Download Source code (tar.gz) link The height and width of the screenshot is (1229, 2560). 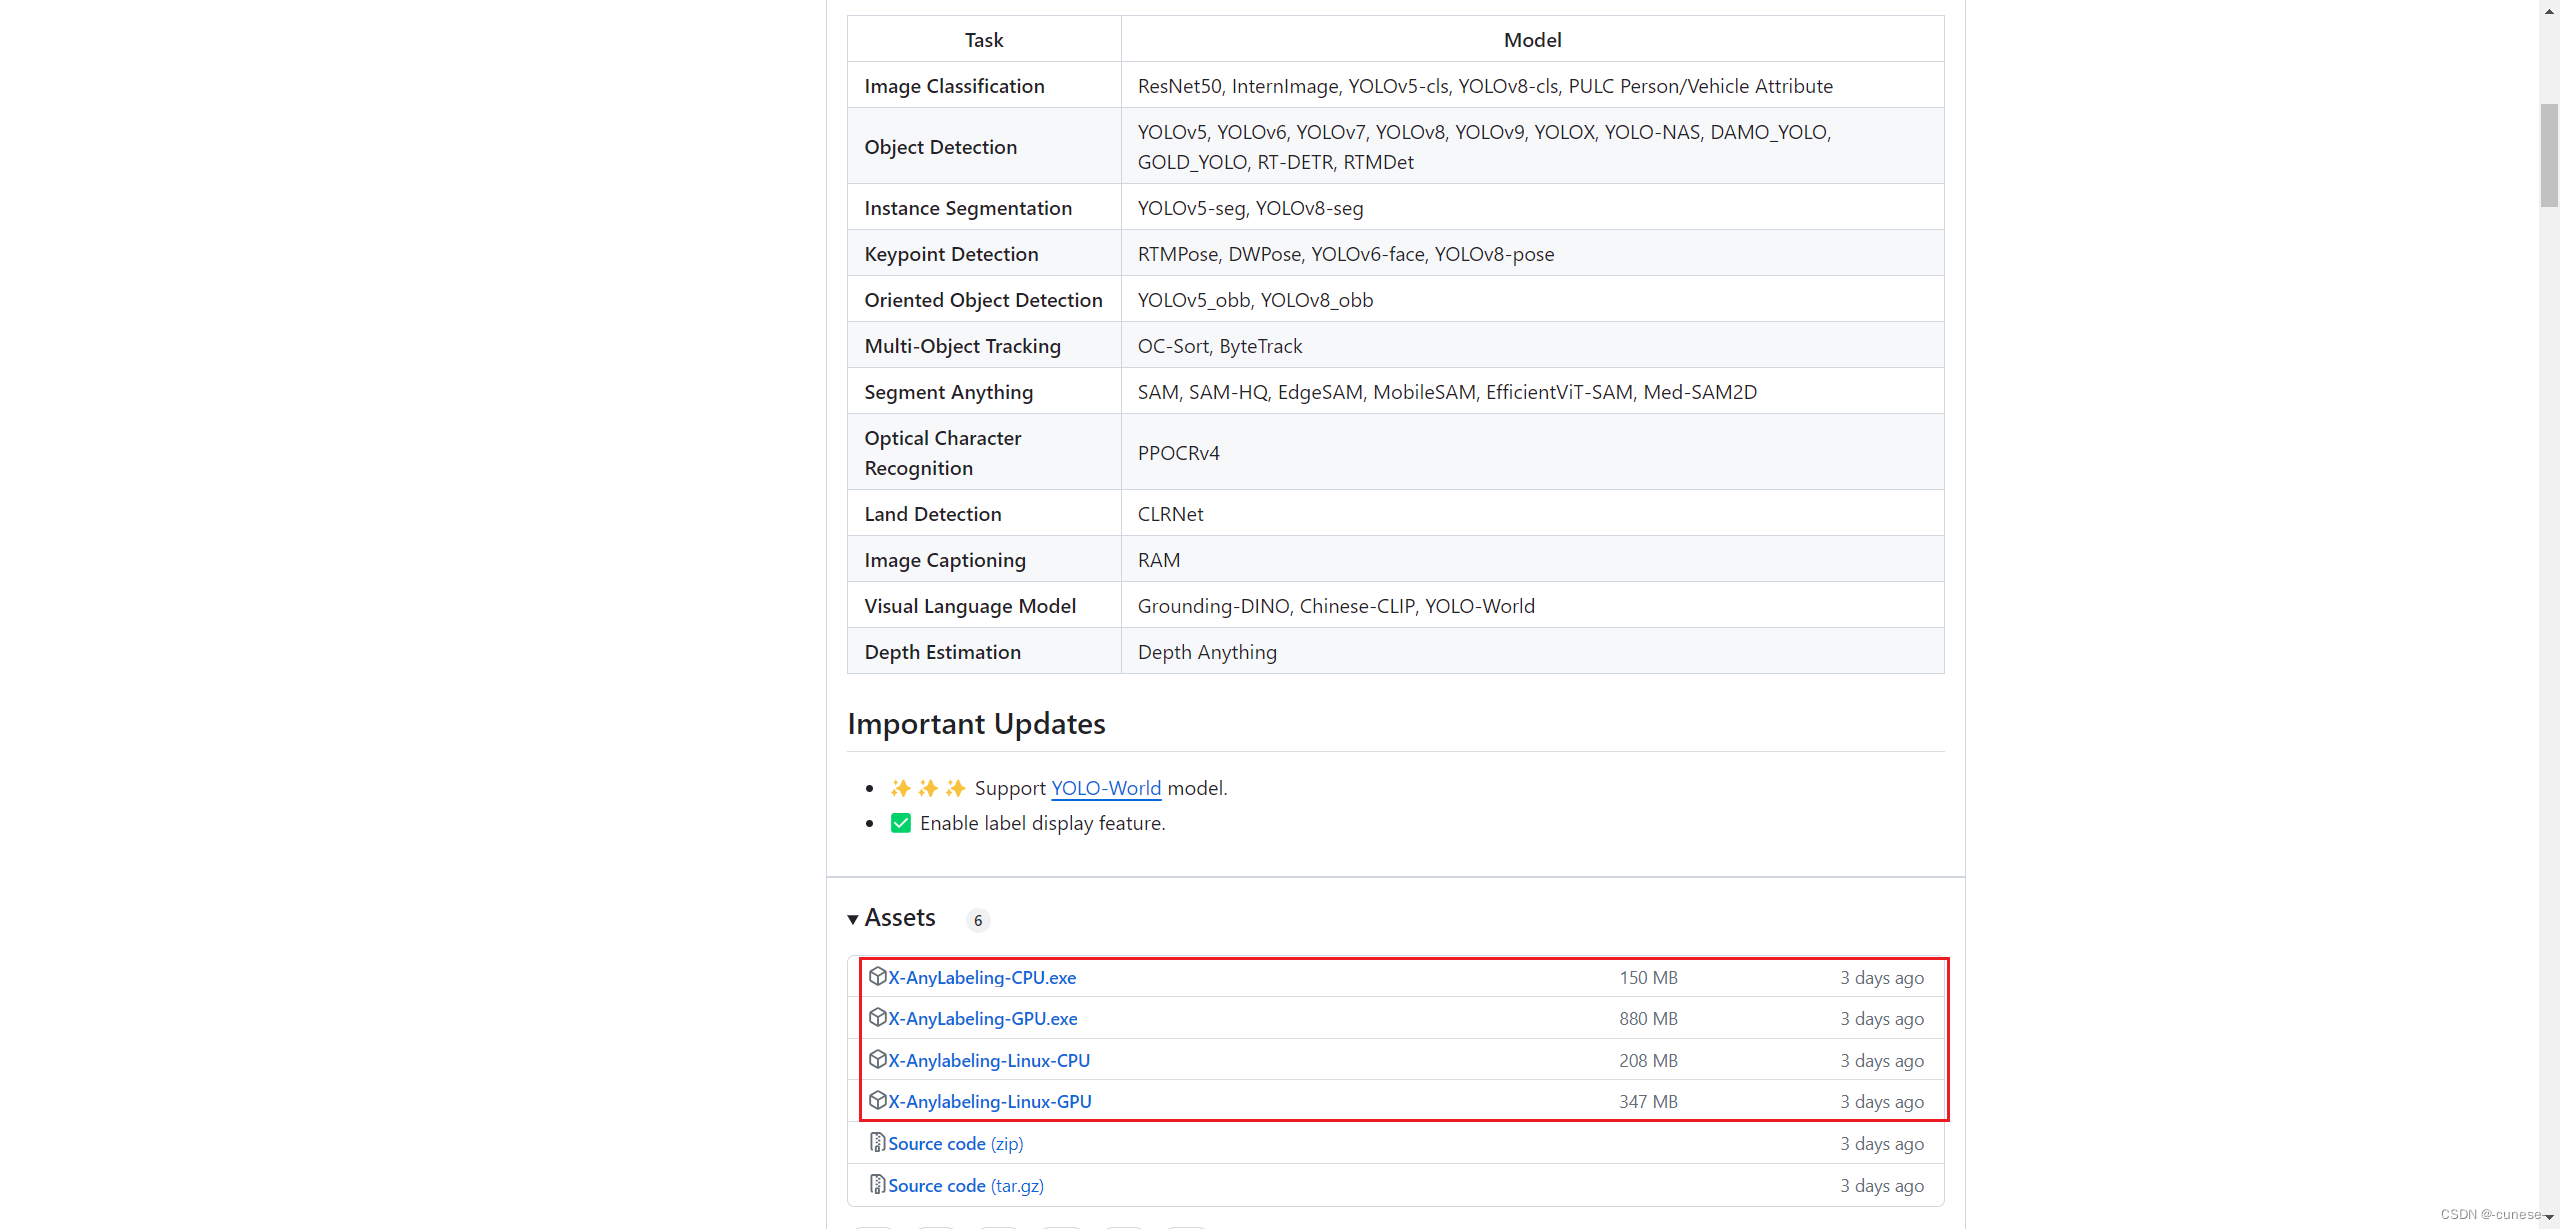coord(965,1186)
